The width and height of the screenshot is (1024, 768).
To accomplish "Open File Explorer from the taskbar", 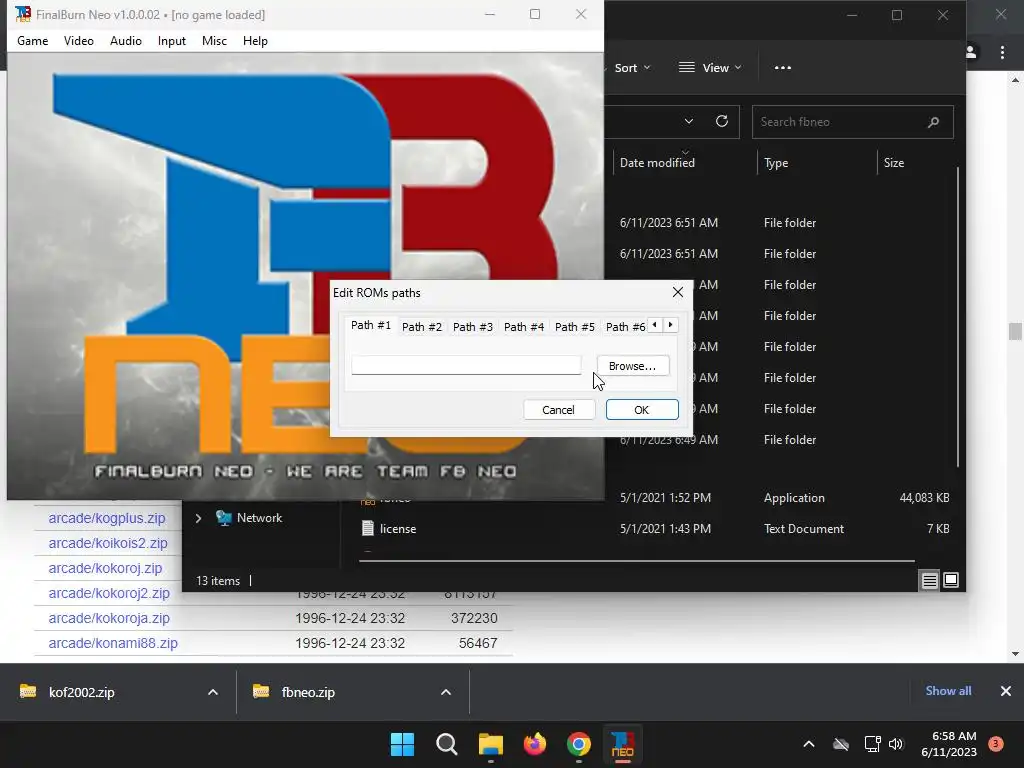I will [490, 744].
